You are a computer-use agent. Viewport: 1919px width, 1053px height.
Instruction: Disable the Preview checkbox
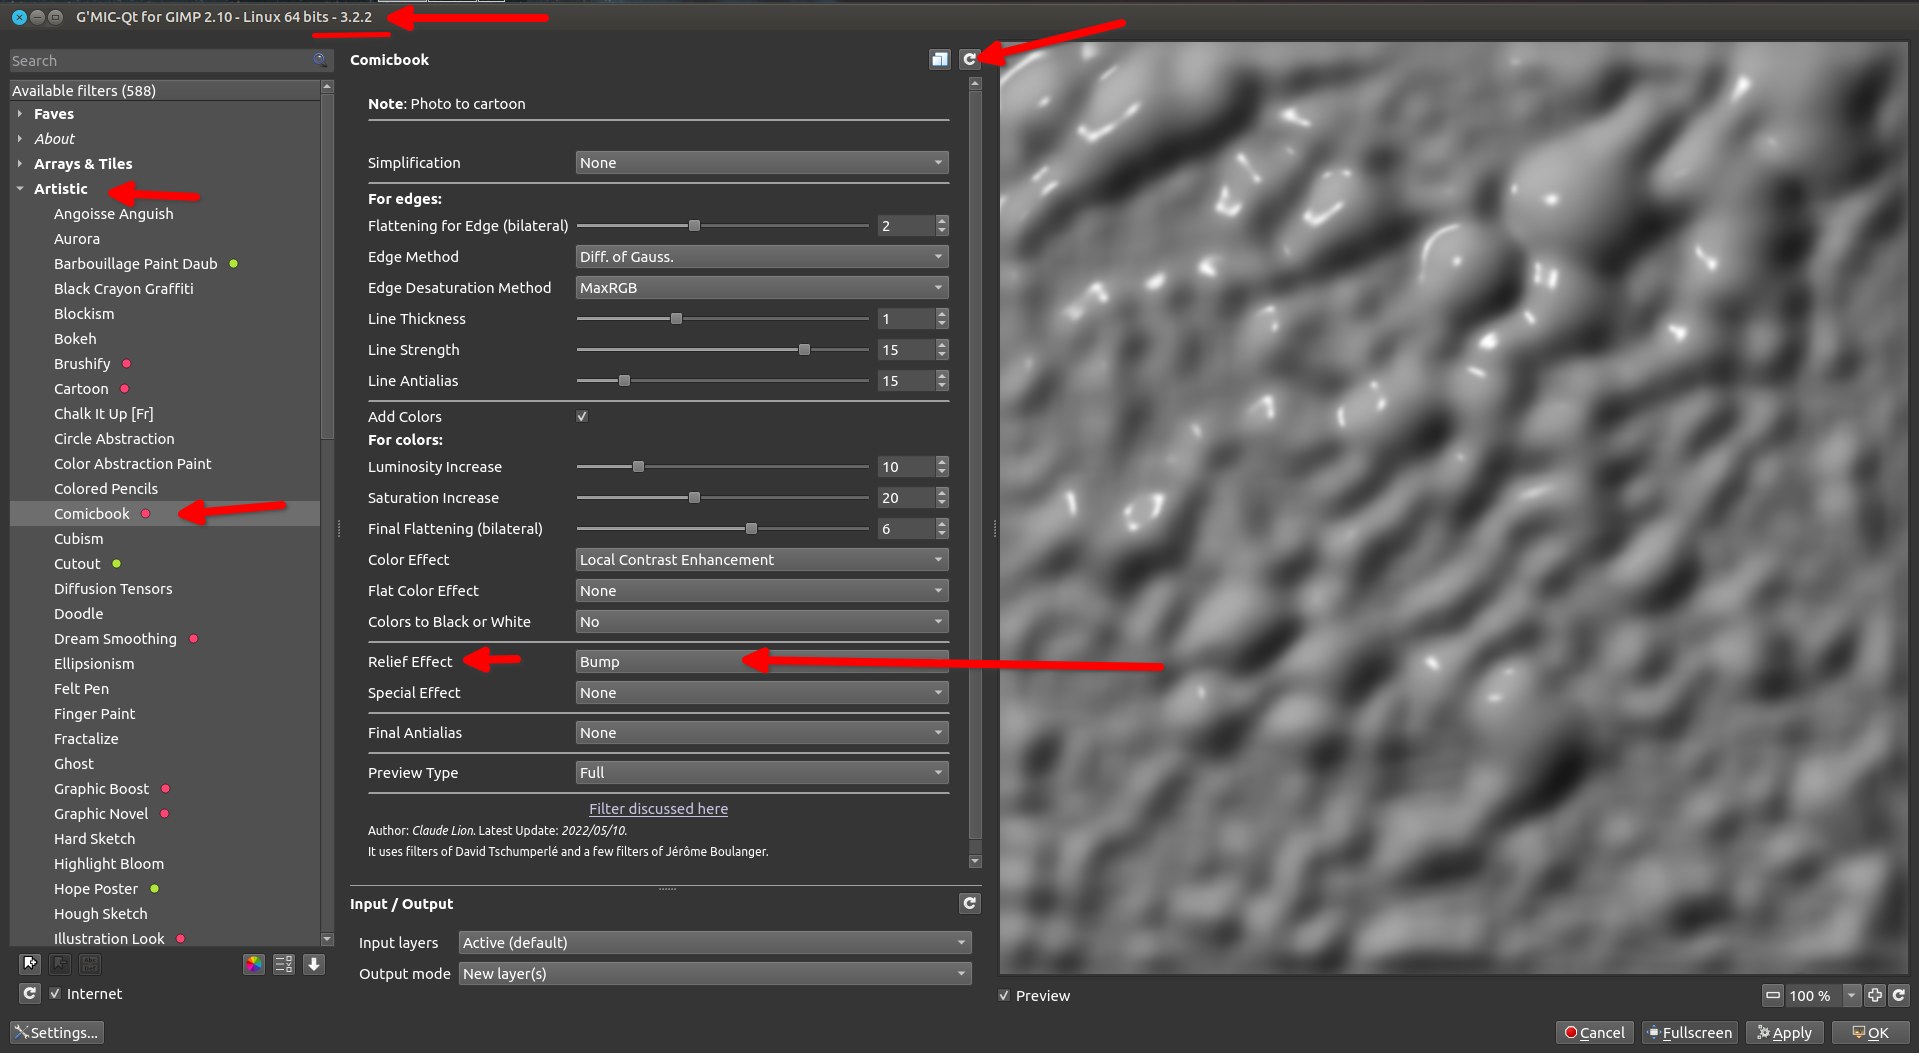1005,996
